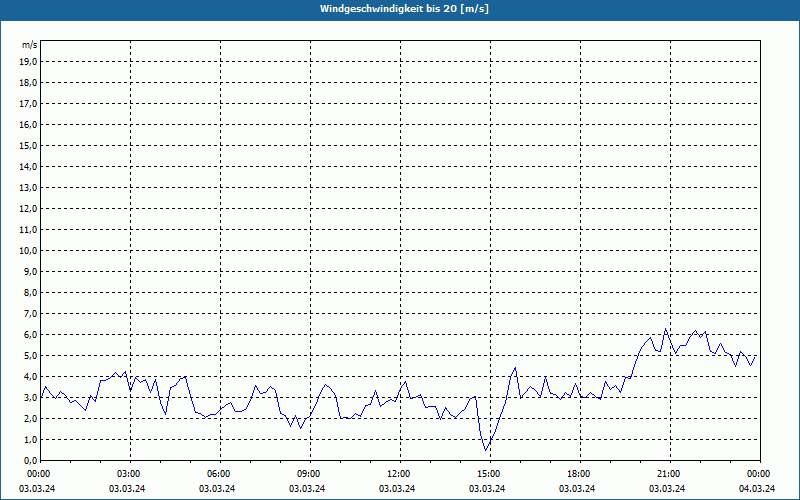This screenshot has width=800, height=500.
Task: Click the '06:00' time label
Action: tap(220, 474)
